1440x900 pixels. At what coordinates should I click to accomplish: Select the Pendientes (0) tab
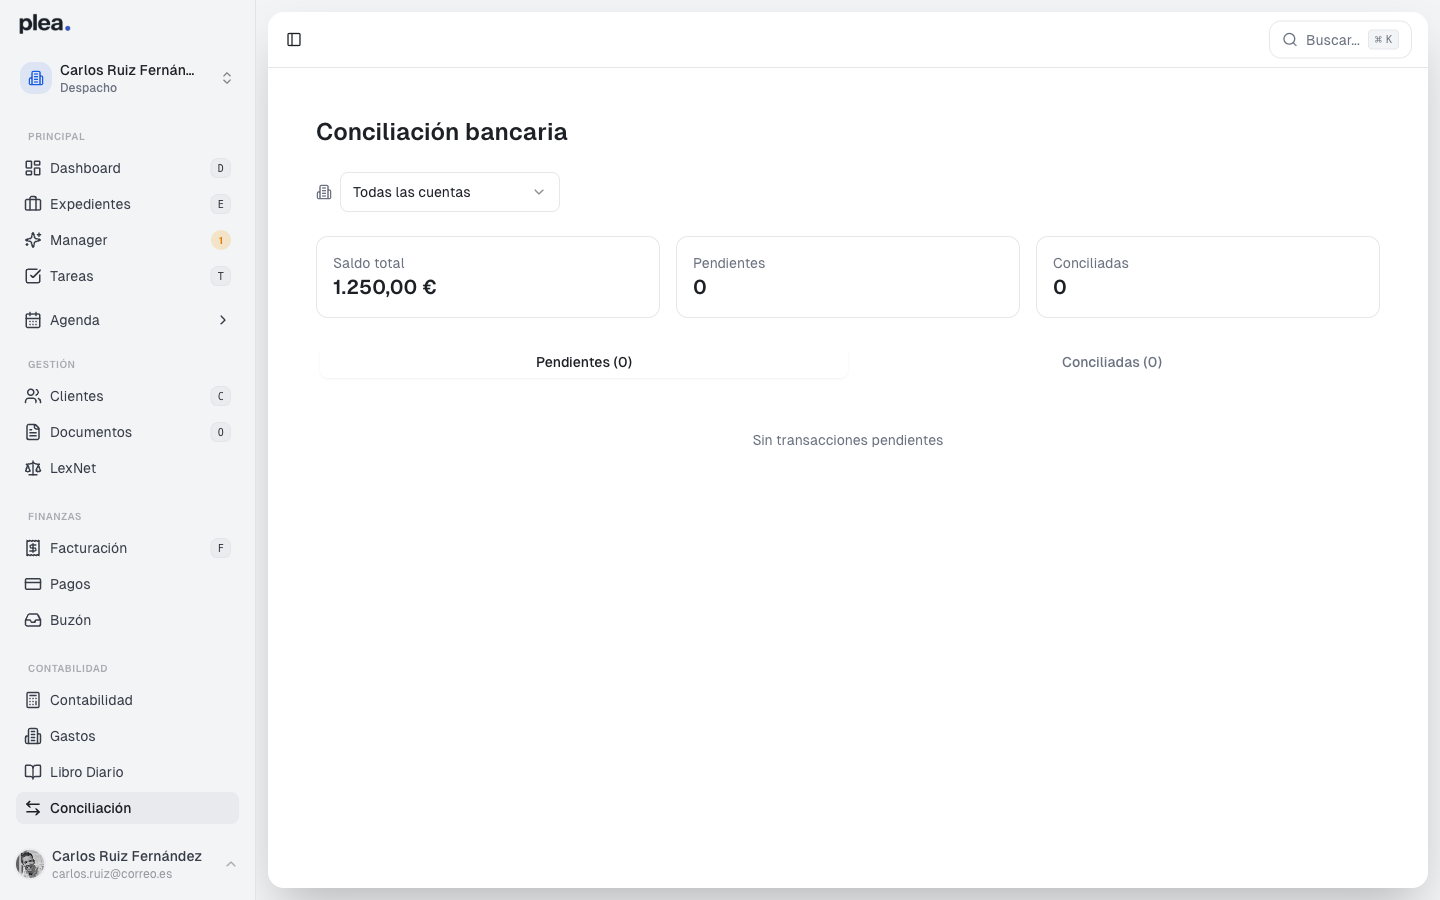[583, 362]
